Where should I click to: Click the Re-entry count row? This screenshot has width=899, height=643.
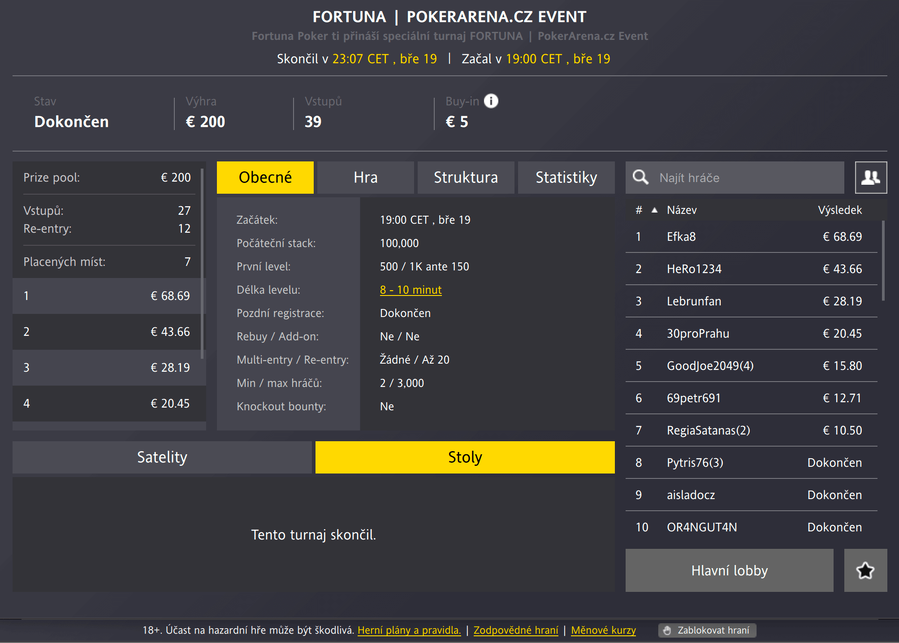(x=107, y=228)
